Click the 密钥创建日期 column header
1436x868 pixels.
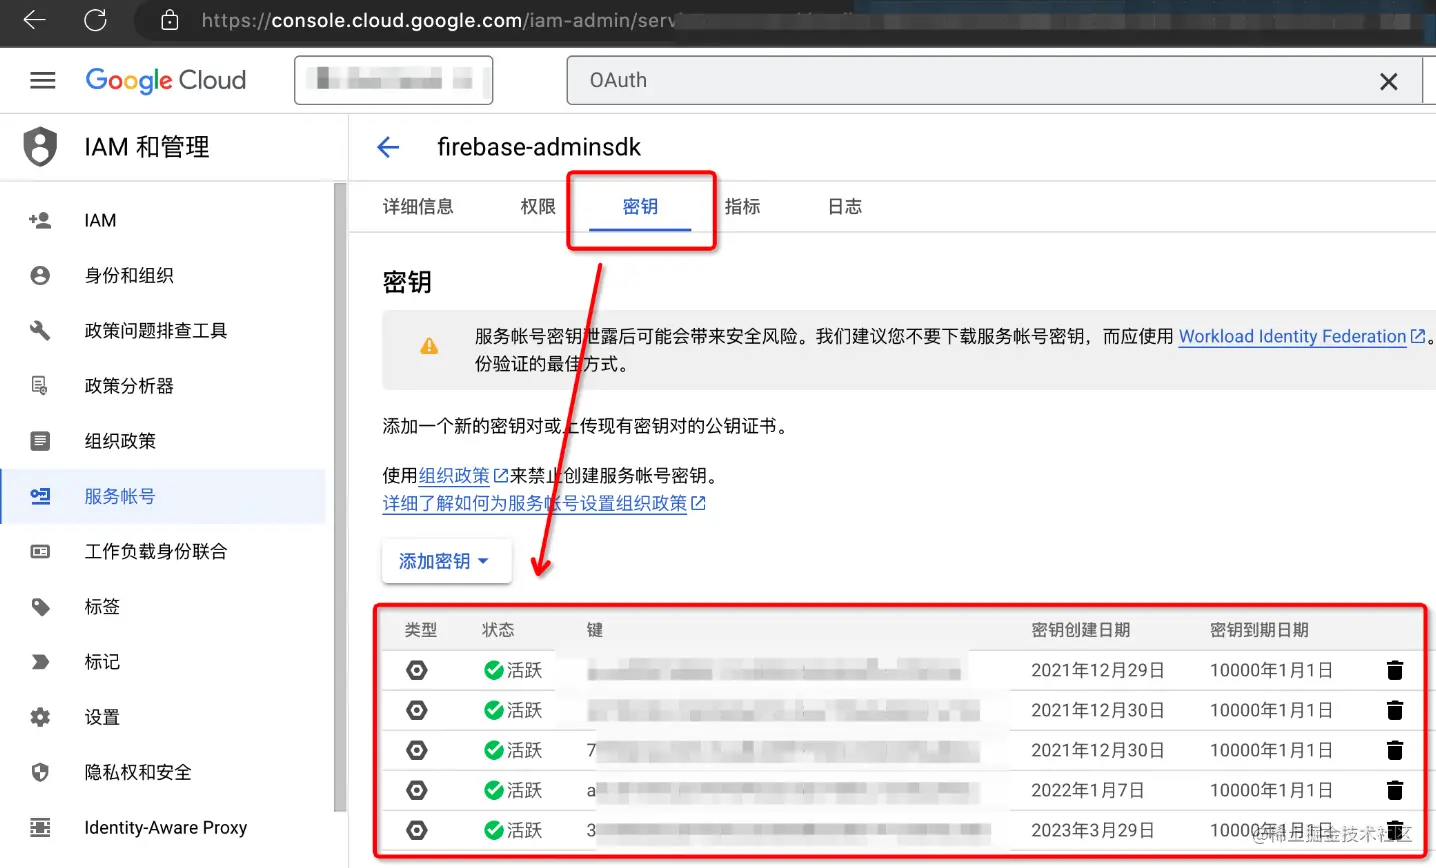[1081, 630]
